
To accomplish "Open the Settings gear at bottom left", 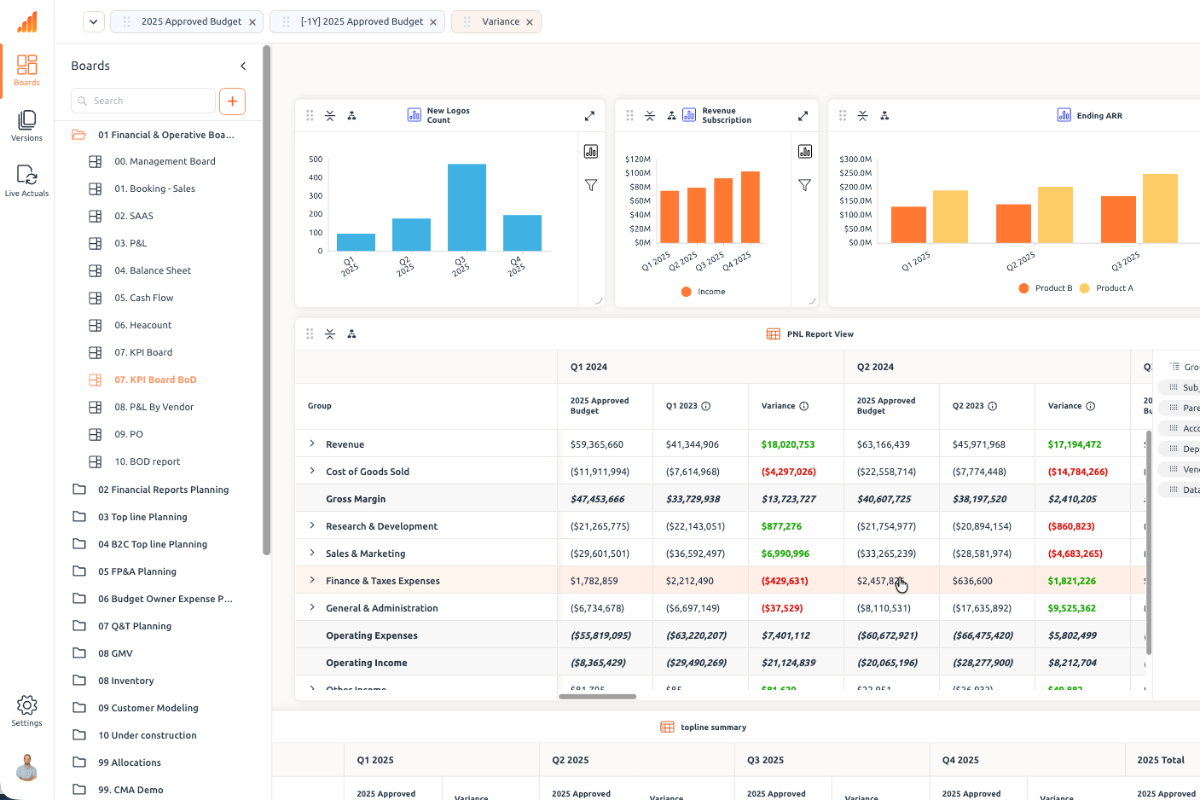I will pyautogui.click(x=27, y=705).
